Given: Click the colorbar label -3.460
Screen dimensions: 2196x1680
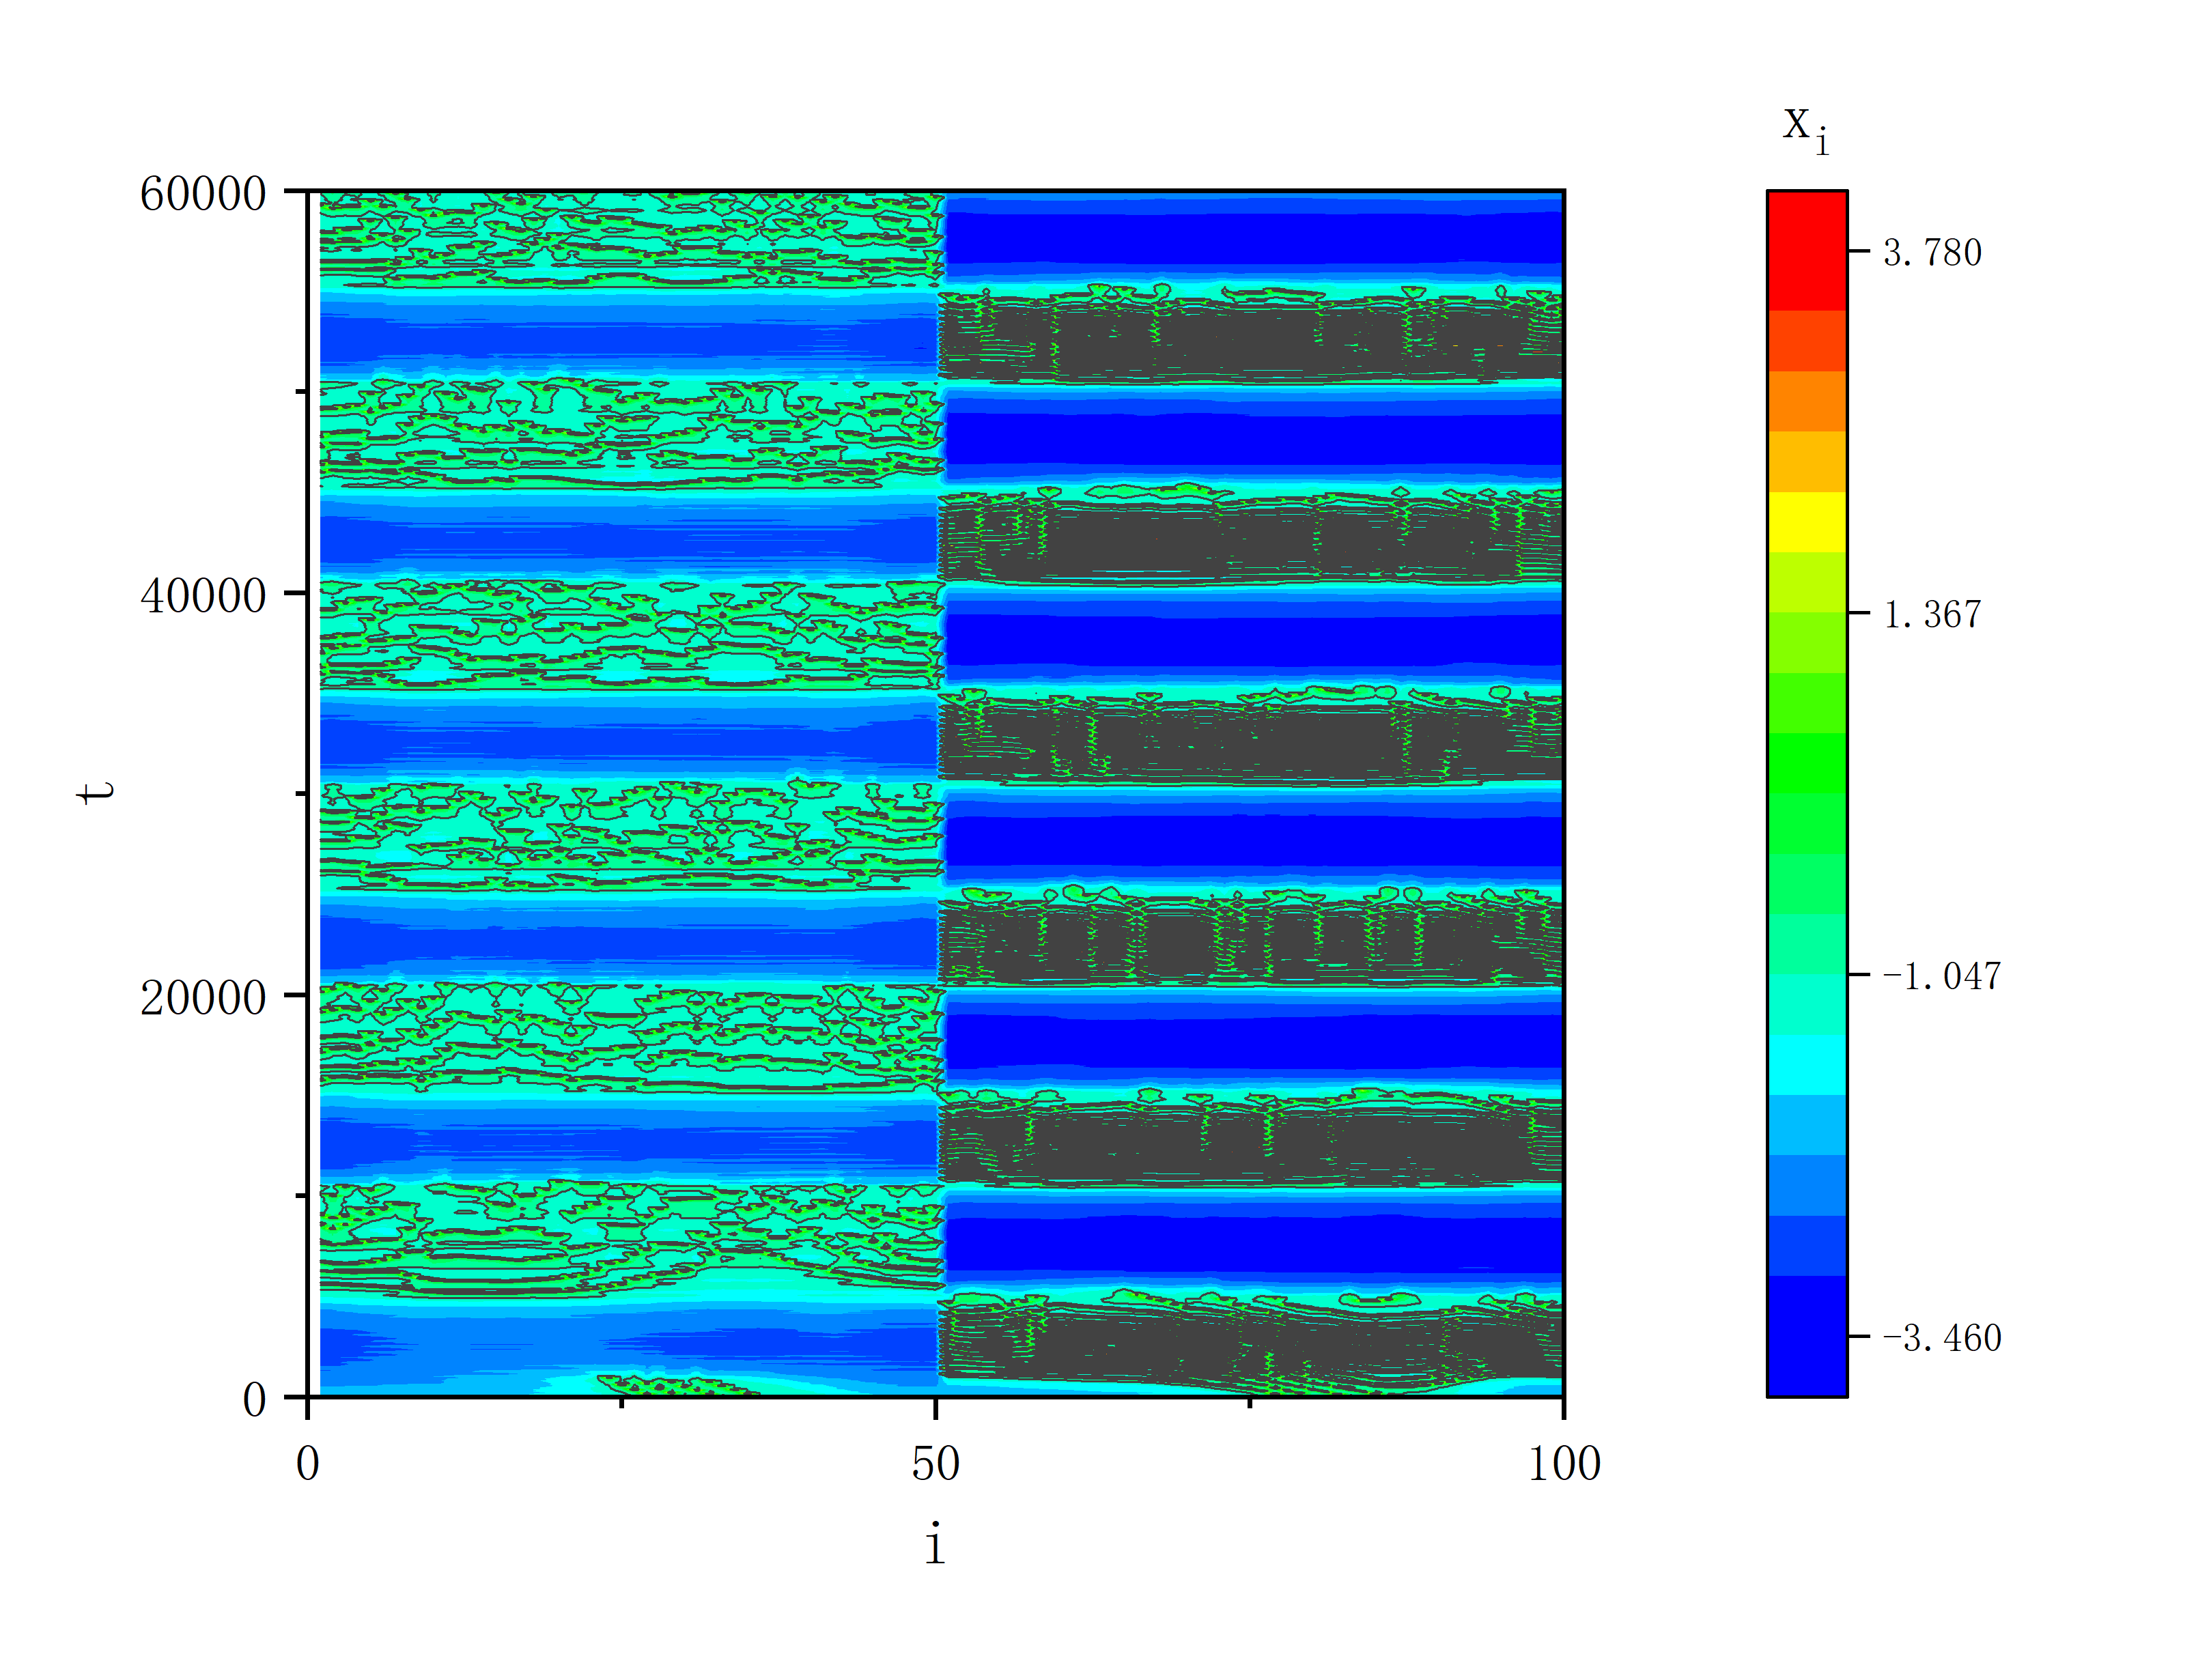Looking at the screenshot, I should tap(1942, 1338).
